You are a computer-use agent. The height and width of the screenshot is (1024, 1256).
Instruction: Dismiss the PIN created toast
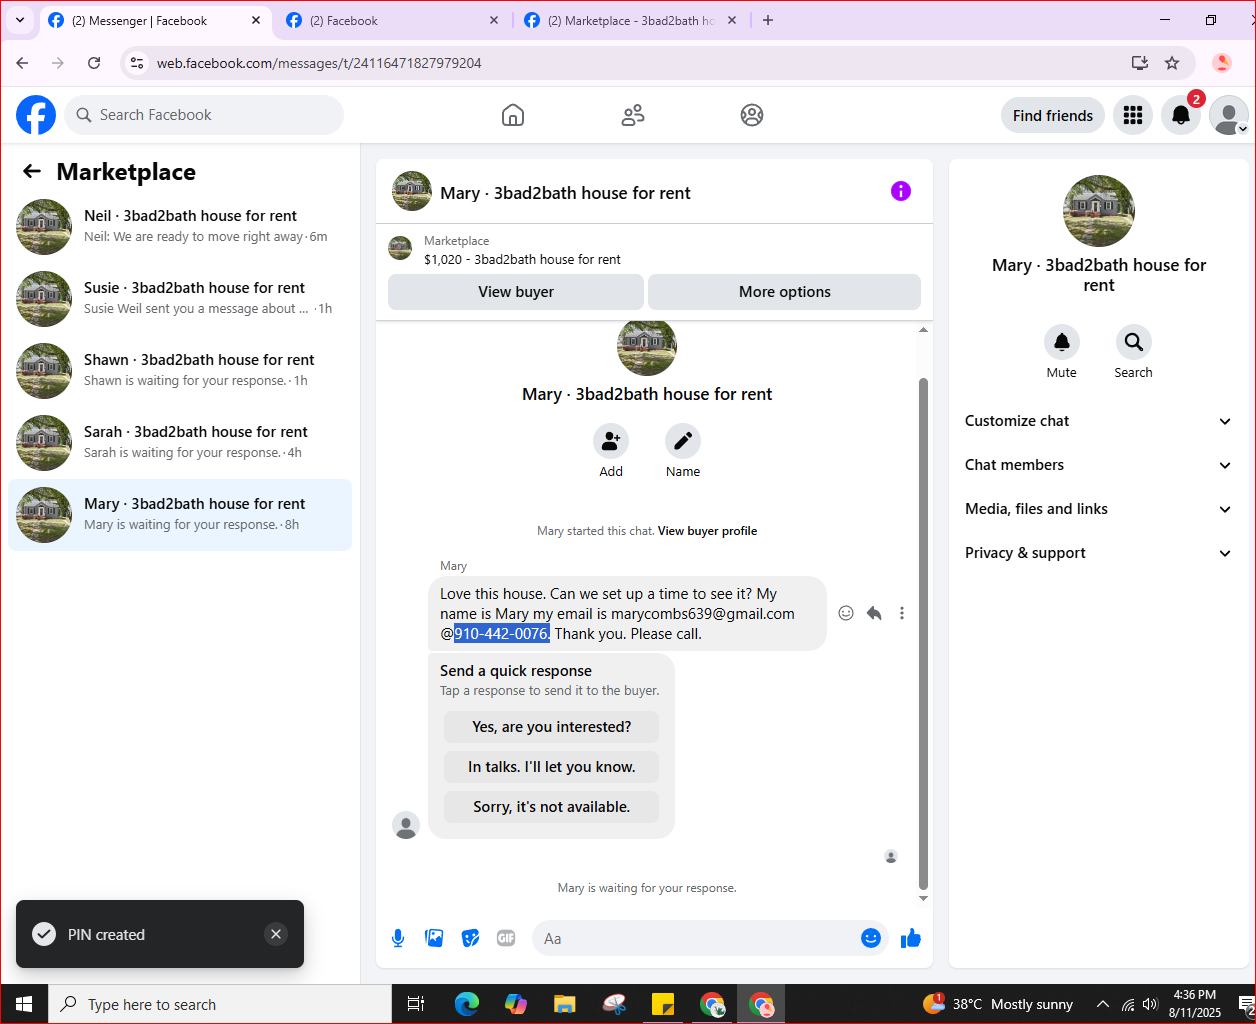click(x=276, y=934)
